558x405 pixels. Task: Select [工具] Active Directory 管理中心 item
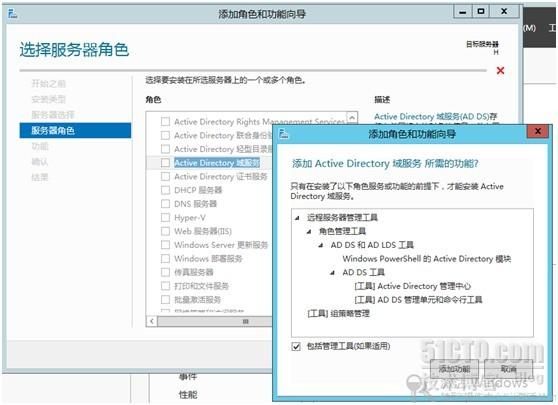[412, 286]
